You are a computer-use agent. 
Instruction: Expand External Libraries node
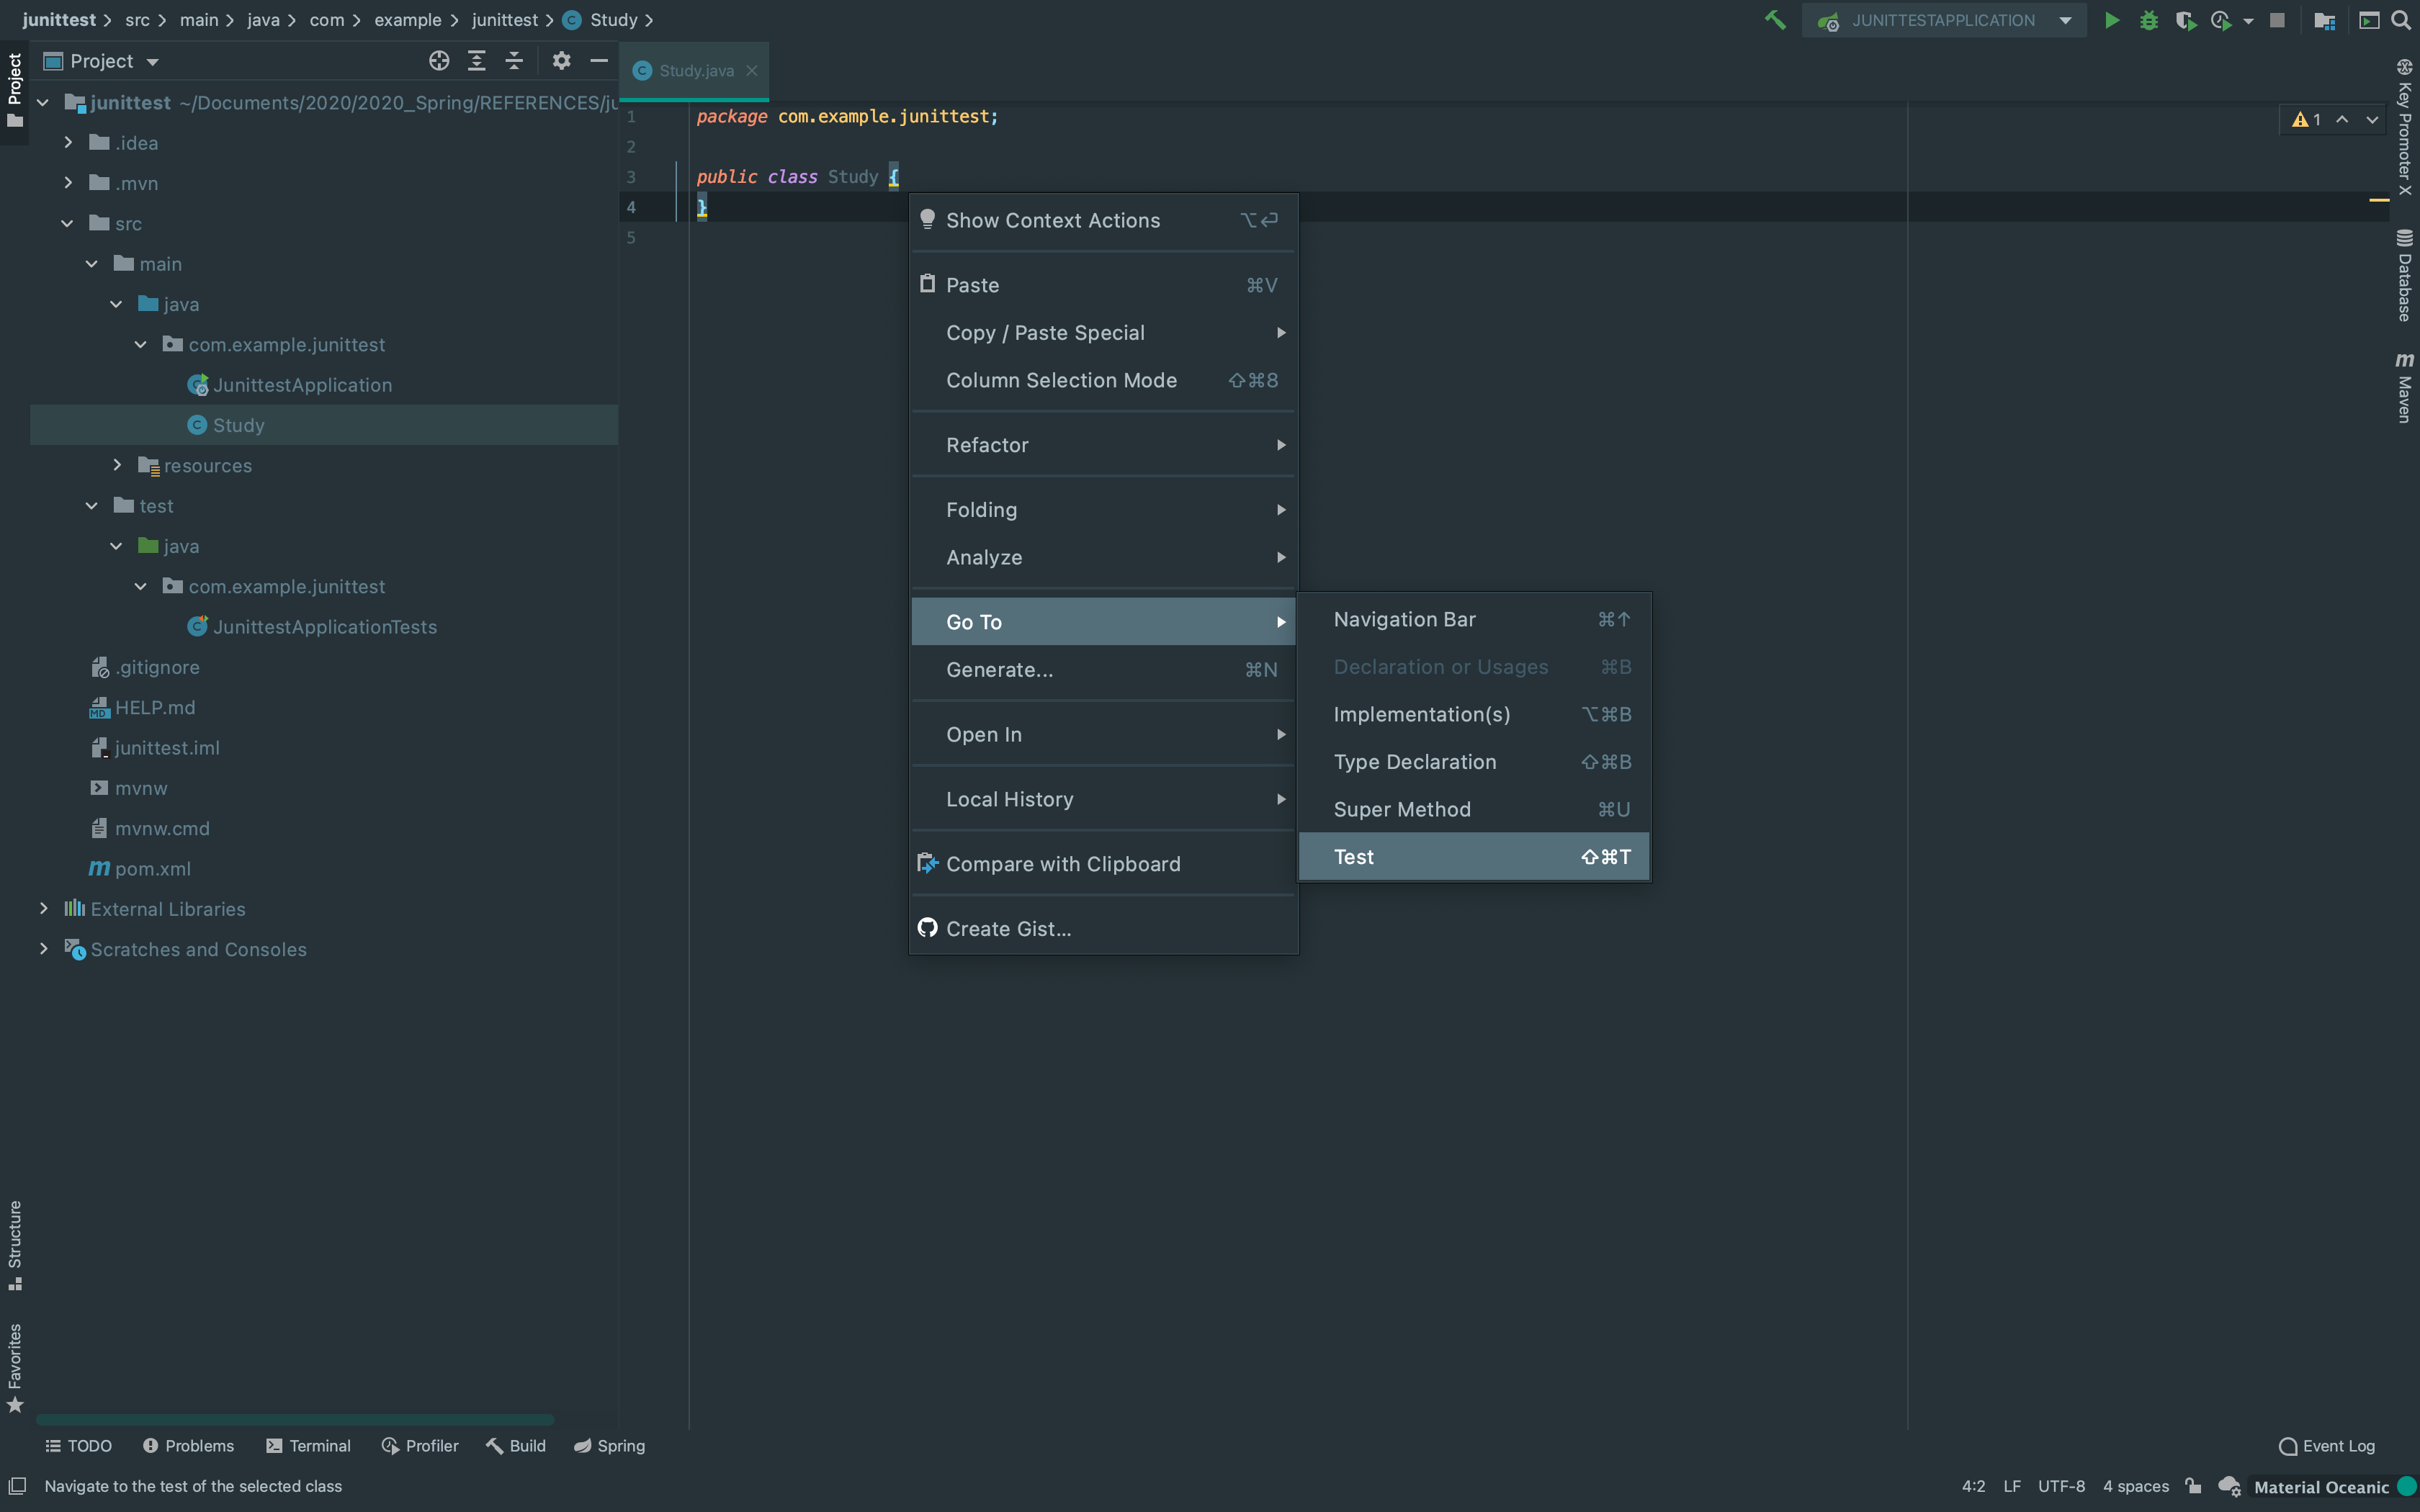pyautogui.click(x=43, y=908)
